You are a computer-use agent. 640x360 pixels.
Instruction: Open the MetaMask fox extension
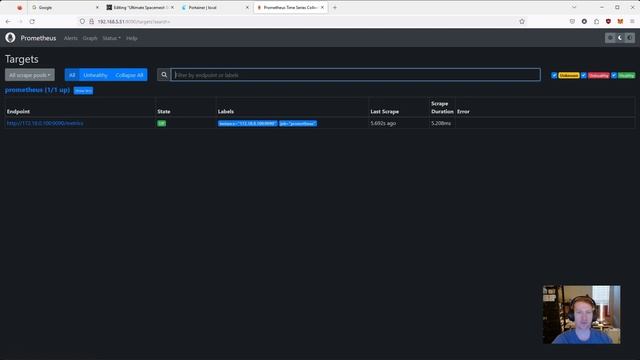coord(620,21)
